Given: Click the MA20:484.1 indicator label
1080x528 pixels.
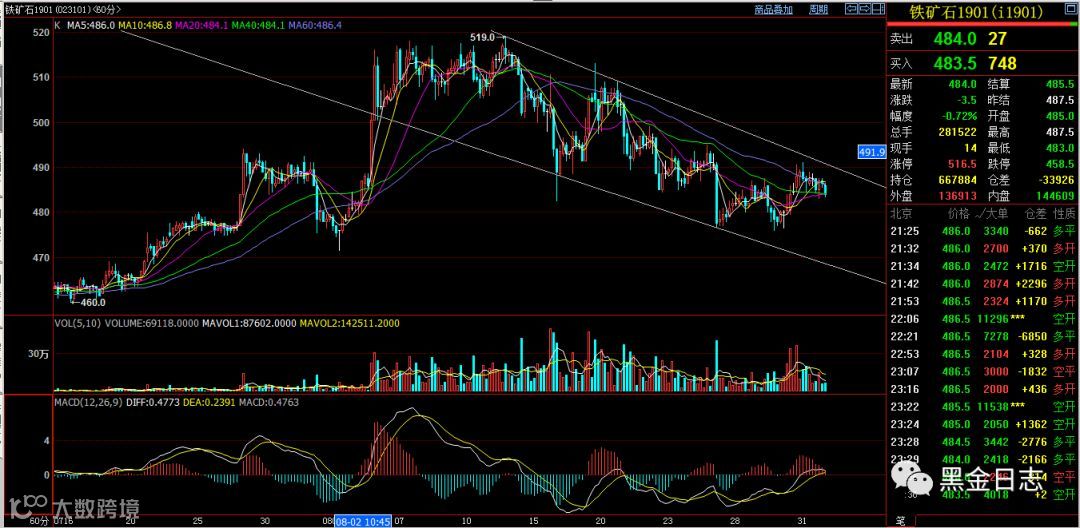Looking at the screenshot, I should coord(201,25).
